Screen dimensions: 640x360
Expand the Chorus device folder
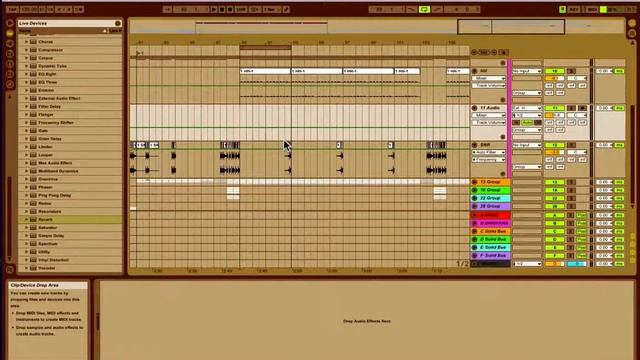(27, 42)
